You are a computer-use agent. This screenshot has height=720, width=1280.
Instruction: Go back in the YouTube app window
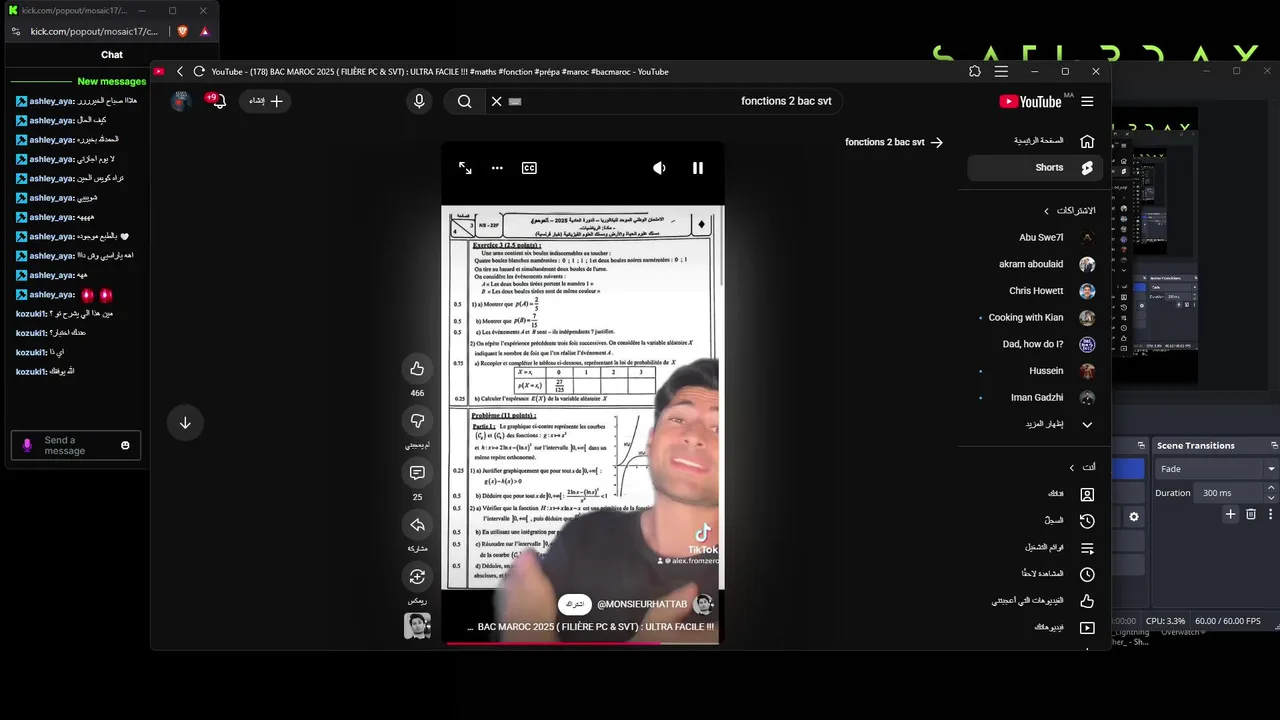(180, 71)
